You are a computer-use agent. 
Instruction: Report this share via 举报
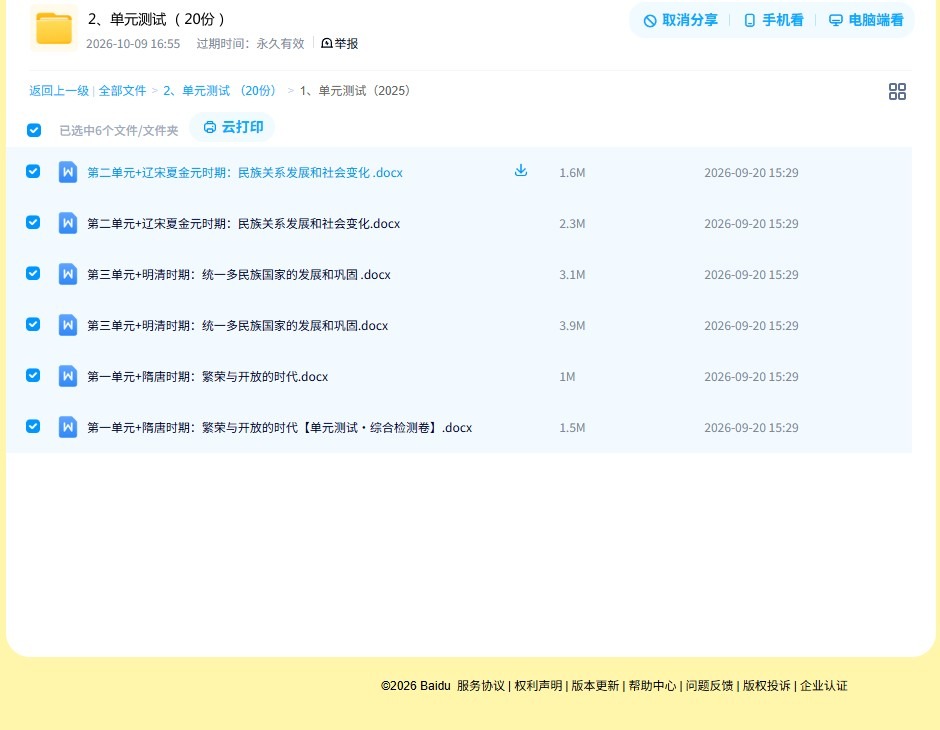coord(339,43)
